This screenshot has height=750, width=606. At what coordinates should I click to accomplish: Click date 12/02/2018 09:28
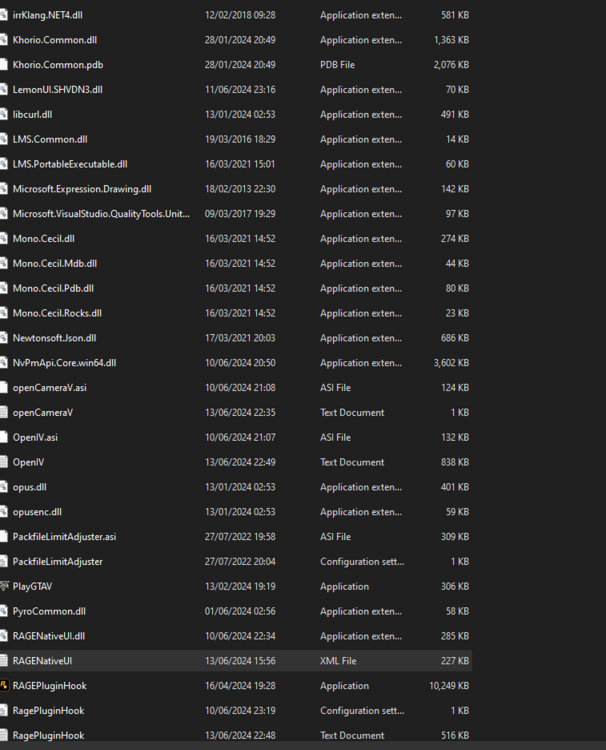tap(240, 15)
